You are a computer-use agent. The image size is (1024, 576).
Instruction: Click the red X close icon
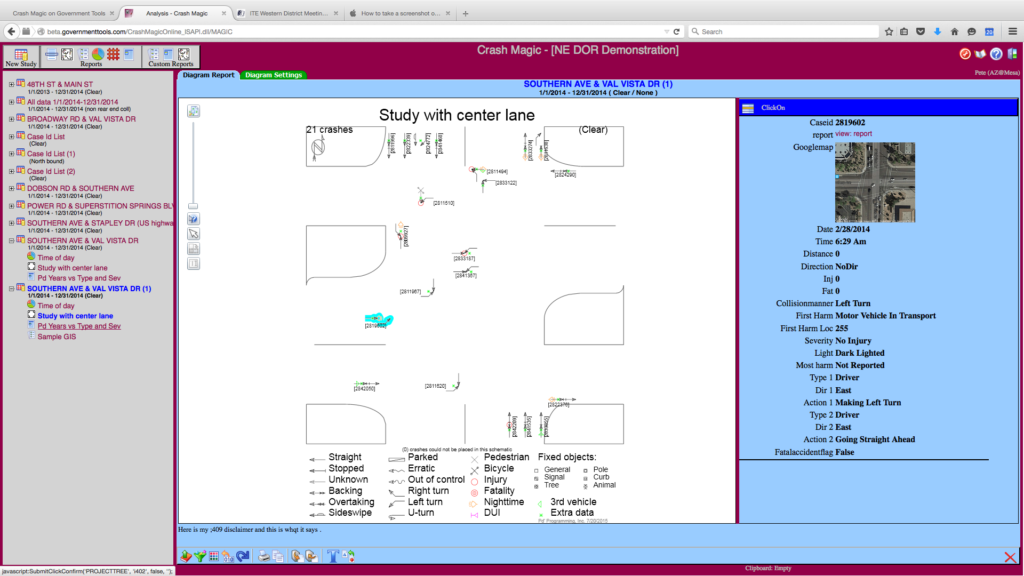click(1010, 557)
